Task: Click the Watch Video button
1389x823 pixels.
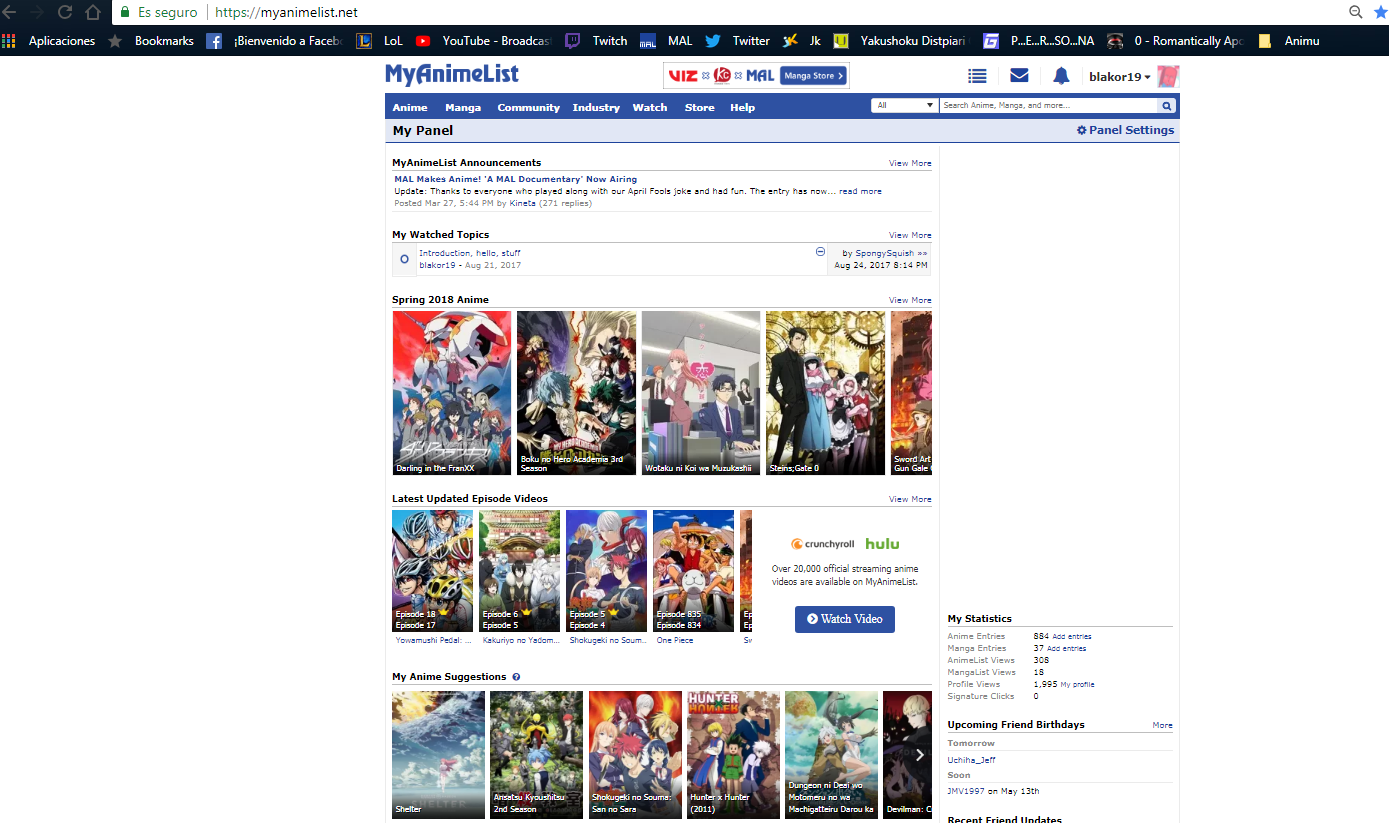Action: point(845,619)
